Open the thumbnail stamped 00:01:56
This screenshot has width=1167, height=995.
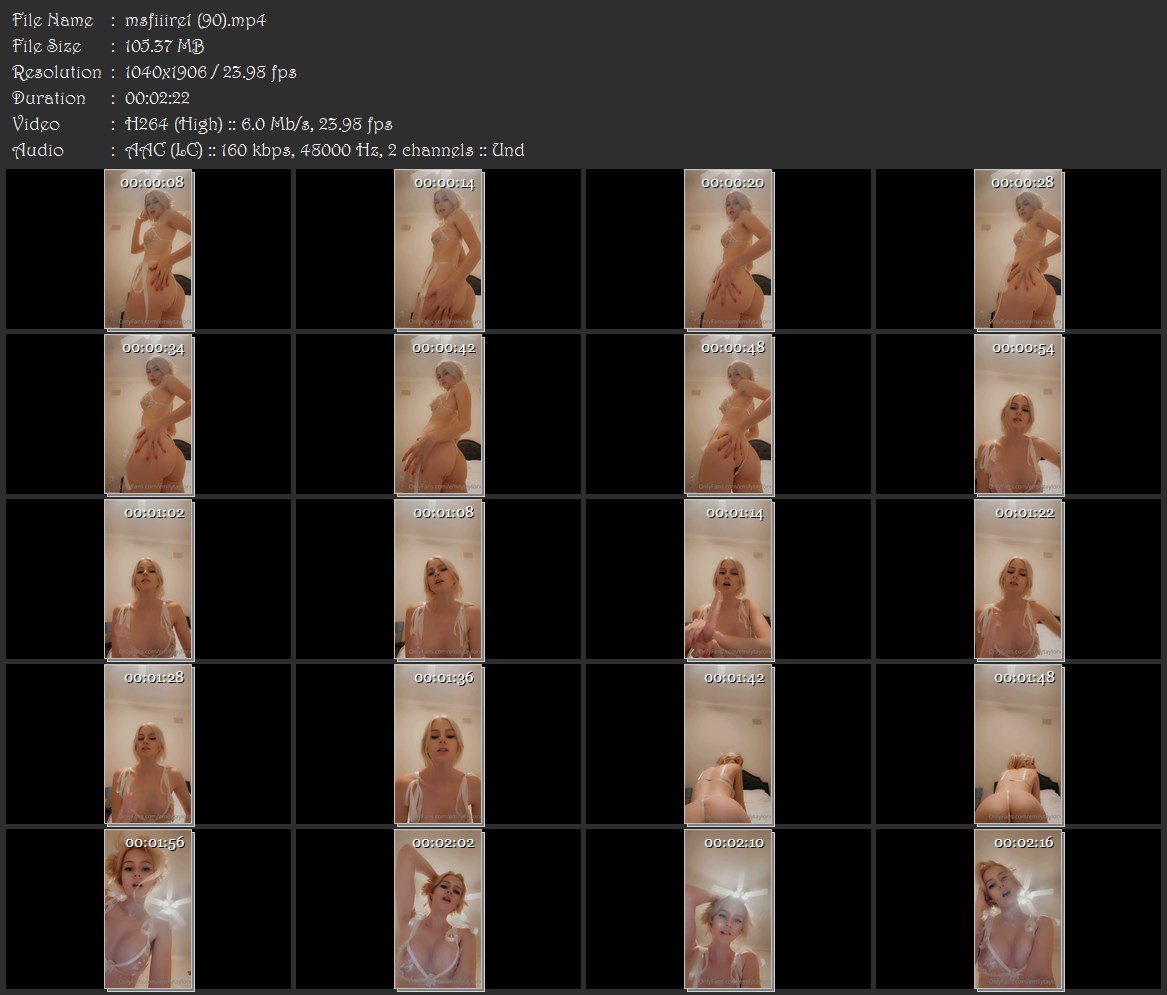click(149, 910)
